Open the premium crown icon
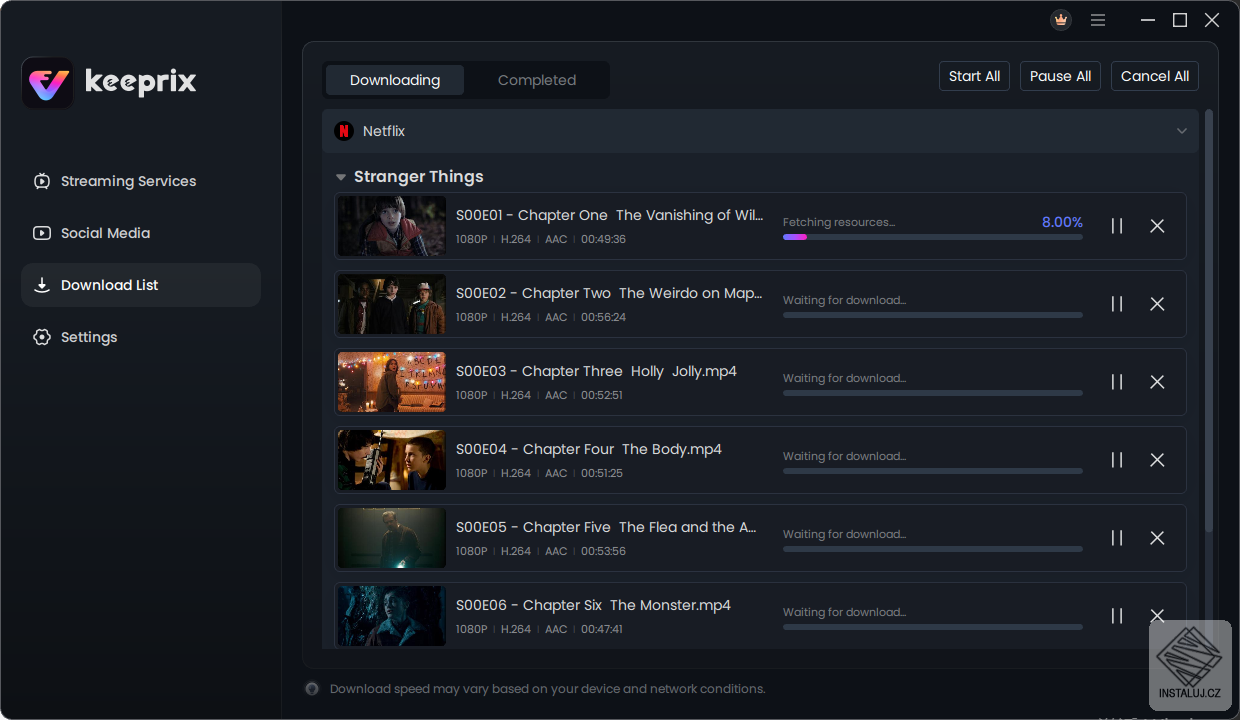 click(x=1061, y=20)
